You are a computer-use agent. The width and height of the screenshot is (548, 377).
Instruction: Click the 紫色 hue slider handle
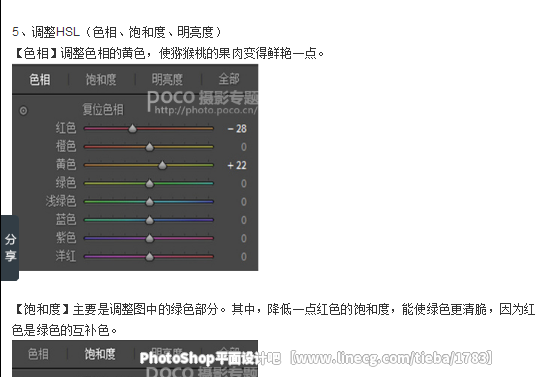point(149,238)
